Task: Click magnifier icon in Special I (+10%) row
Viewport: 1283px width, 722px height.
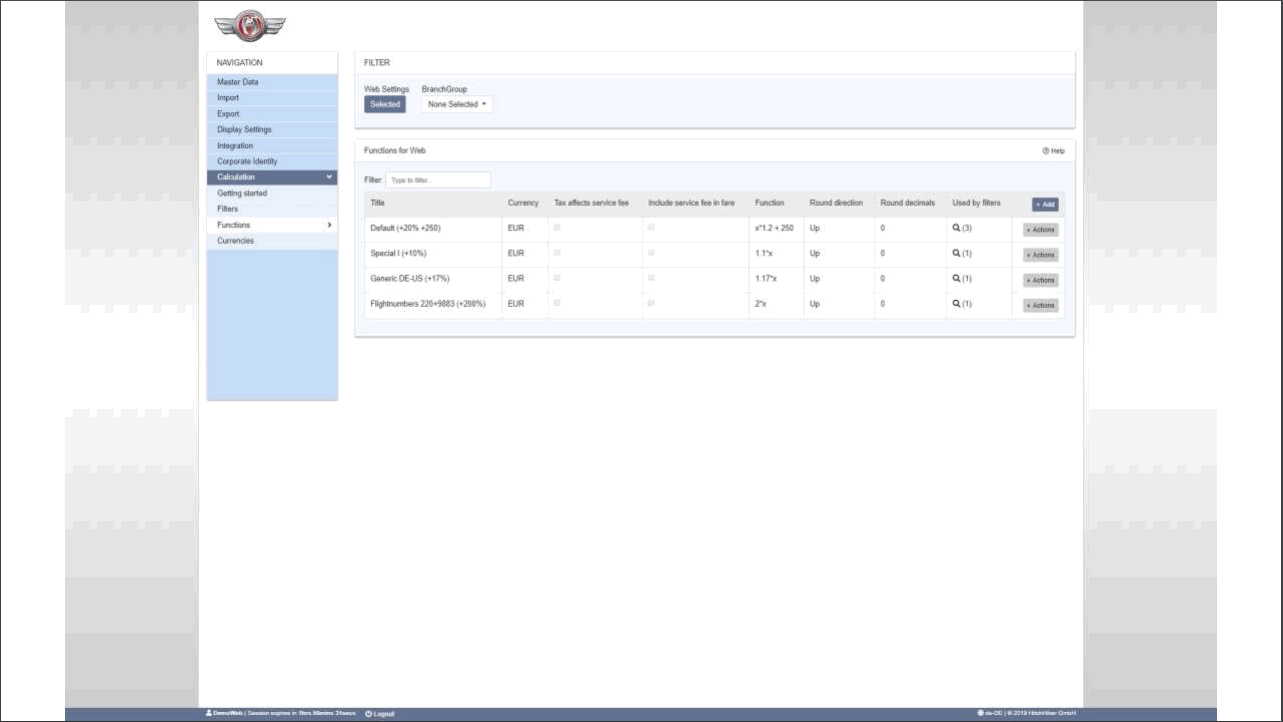Action: 956,254
